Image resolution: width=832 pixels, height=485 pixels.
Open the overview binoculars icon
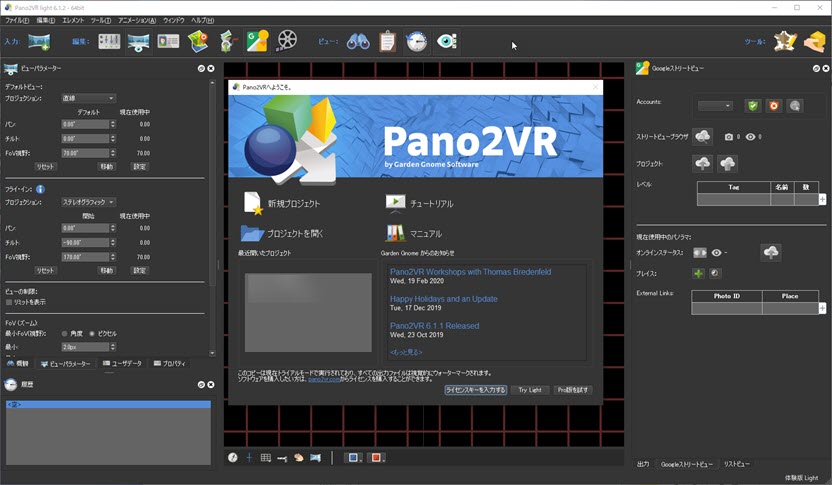click(358, 41)
